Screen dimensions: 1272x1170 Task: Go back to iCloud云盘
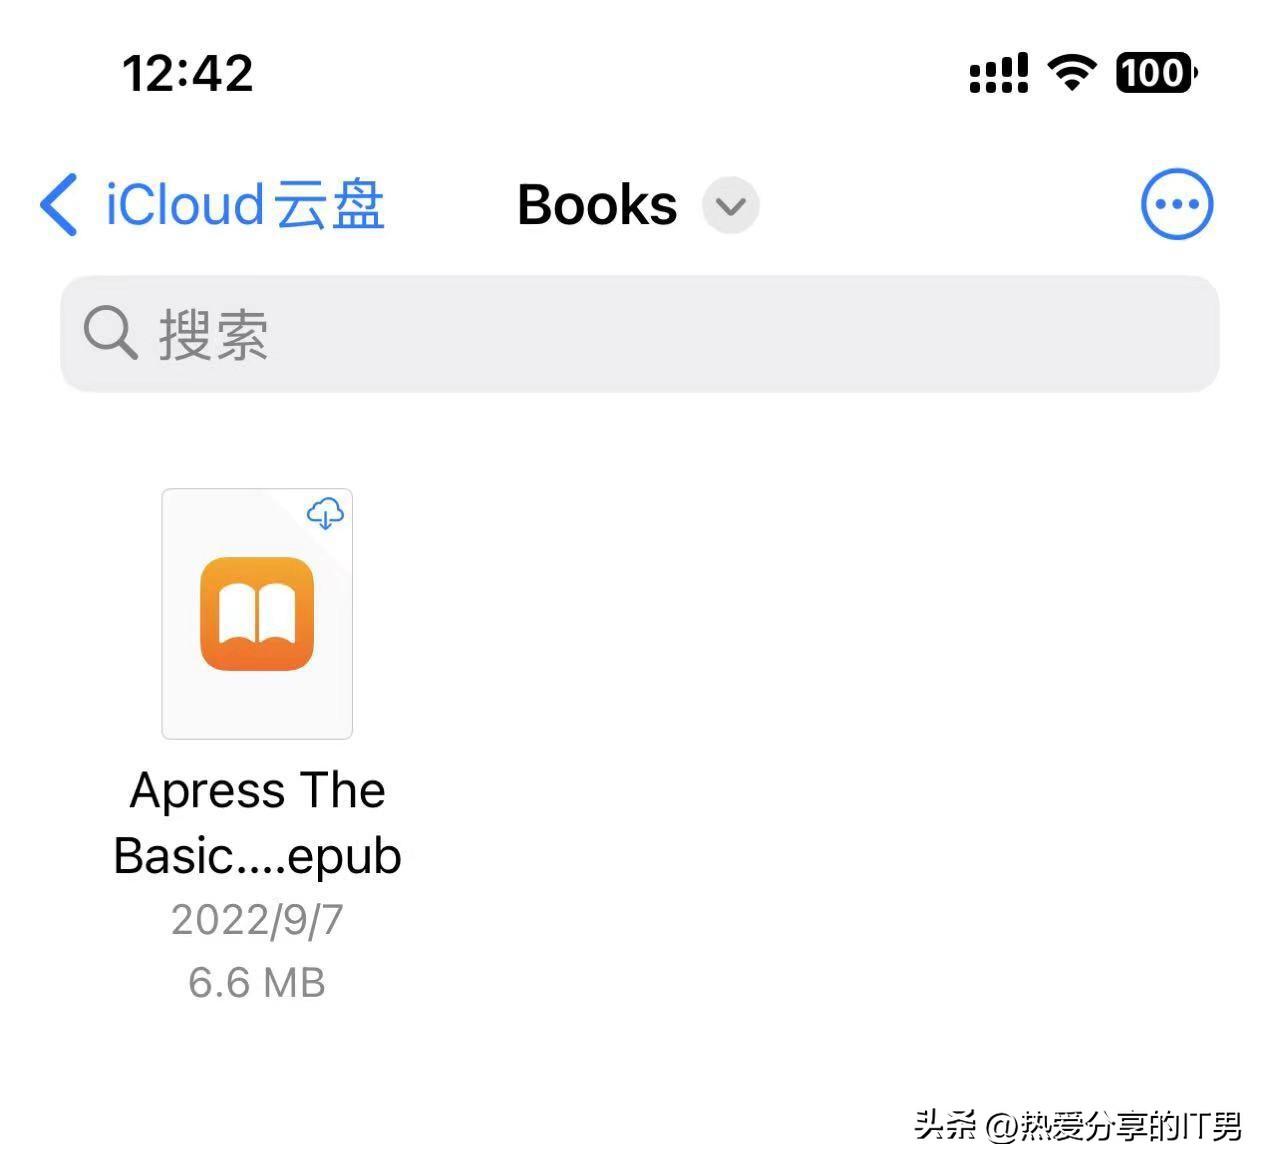245,204
